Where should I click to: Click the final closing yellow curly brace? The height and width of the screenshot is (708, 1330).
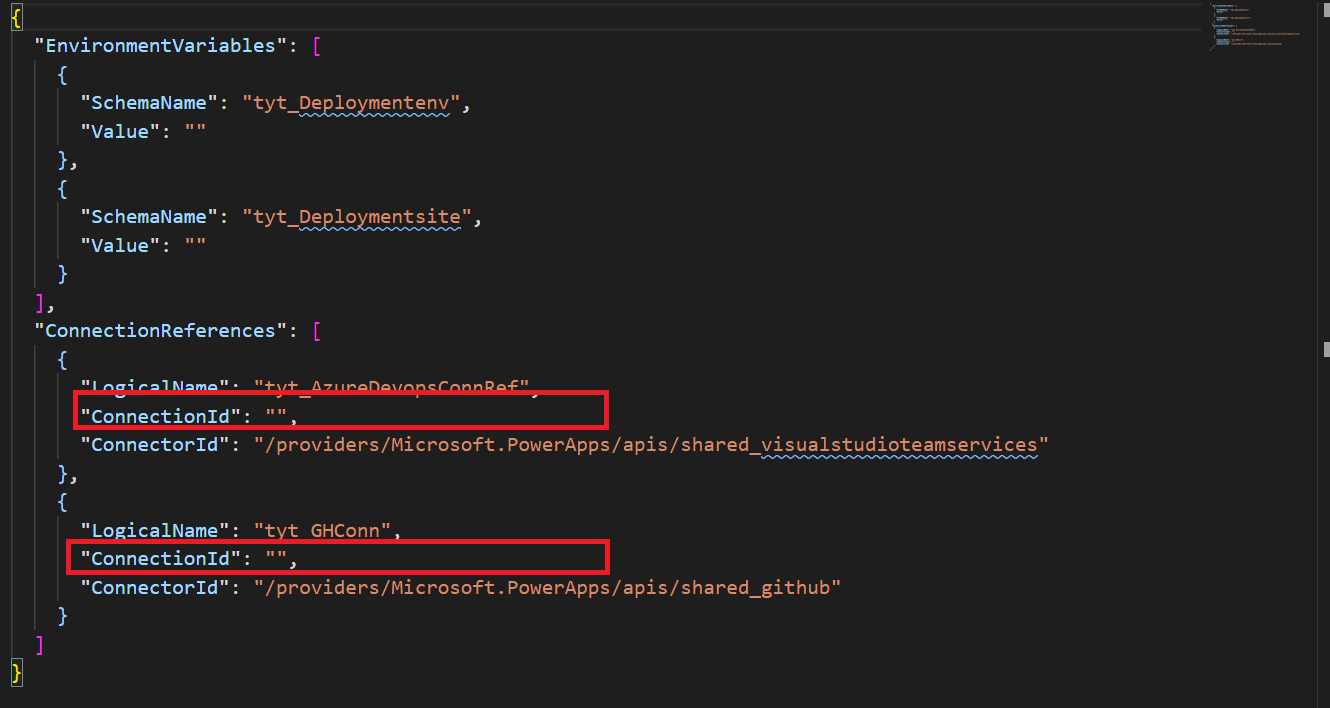[x=16, y=671]
